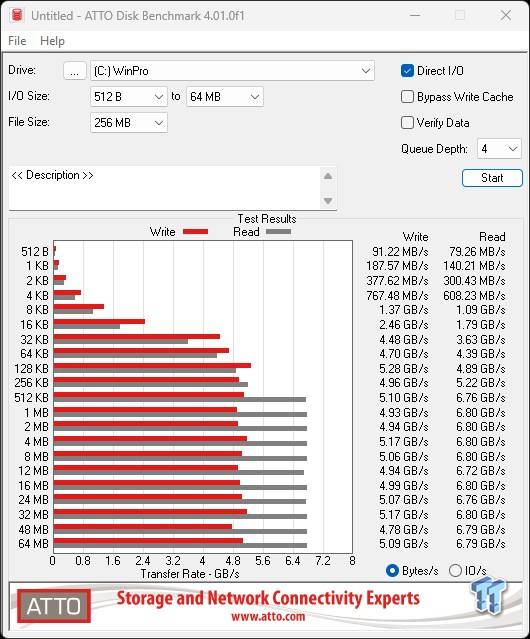Click the browse drive ellipsis button
This screenshot has width=530, height=639.
[x=75, y=71]
